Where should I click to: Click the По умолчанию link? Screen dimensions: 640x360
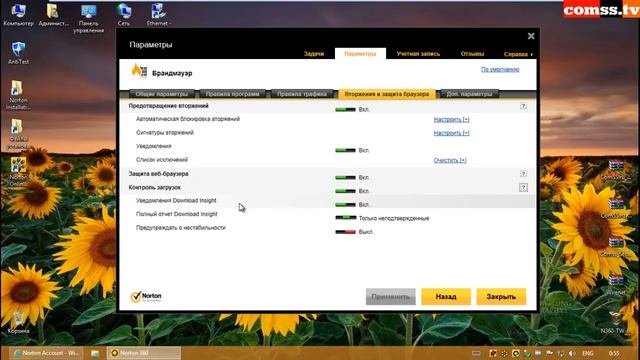tap(500, 69)
